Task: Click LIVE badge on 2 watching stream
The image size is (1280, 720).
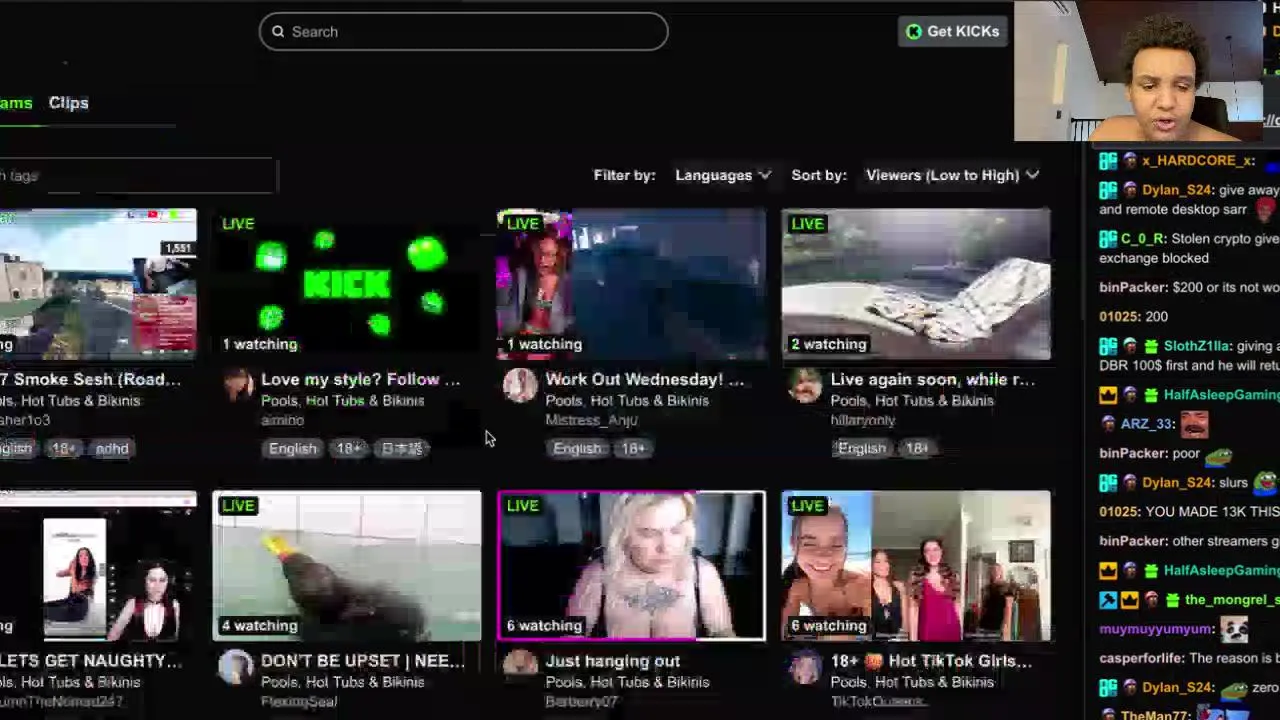Action: coord(807,224)
